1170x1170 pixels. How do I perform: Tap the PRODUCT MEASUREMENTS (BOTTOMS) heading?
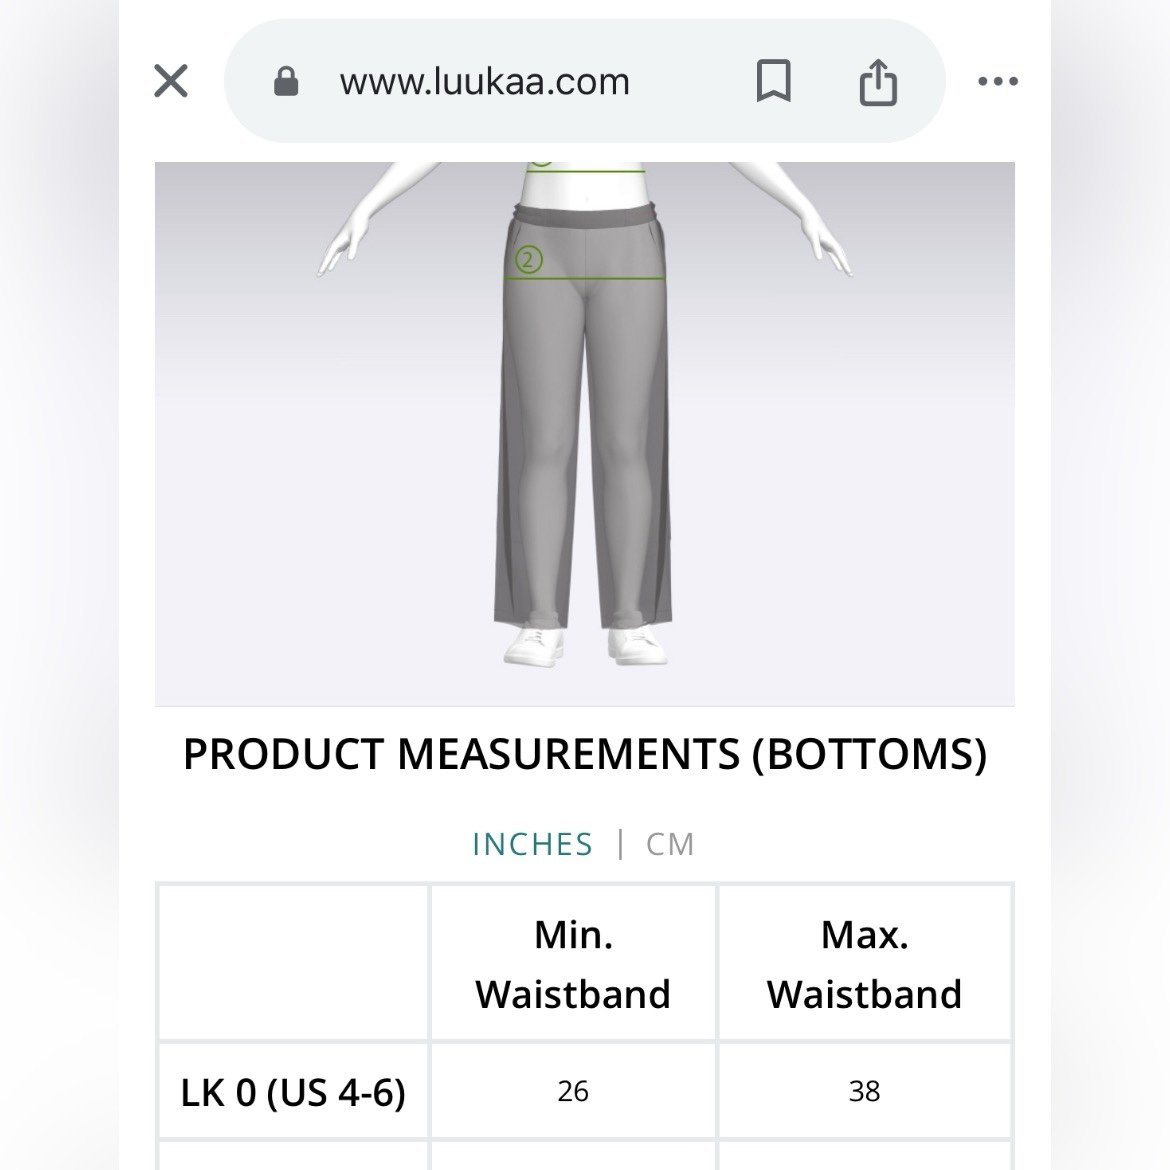[x=585, y=754]
